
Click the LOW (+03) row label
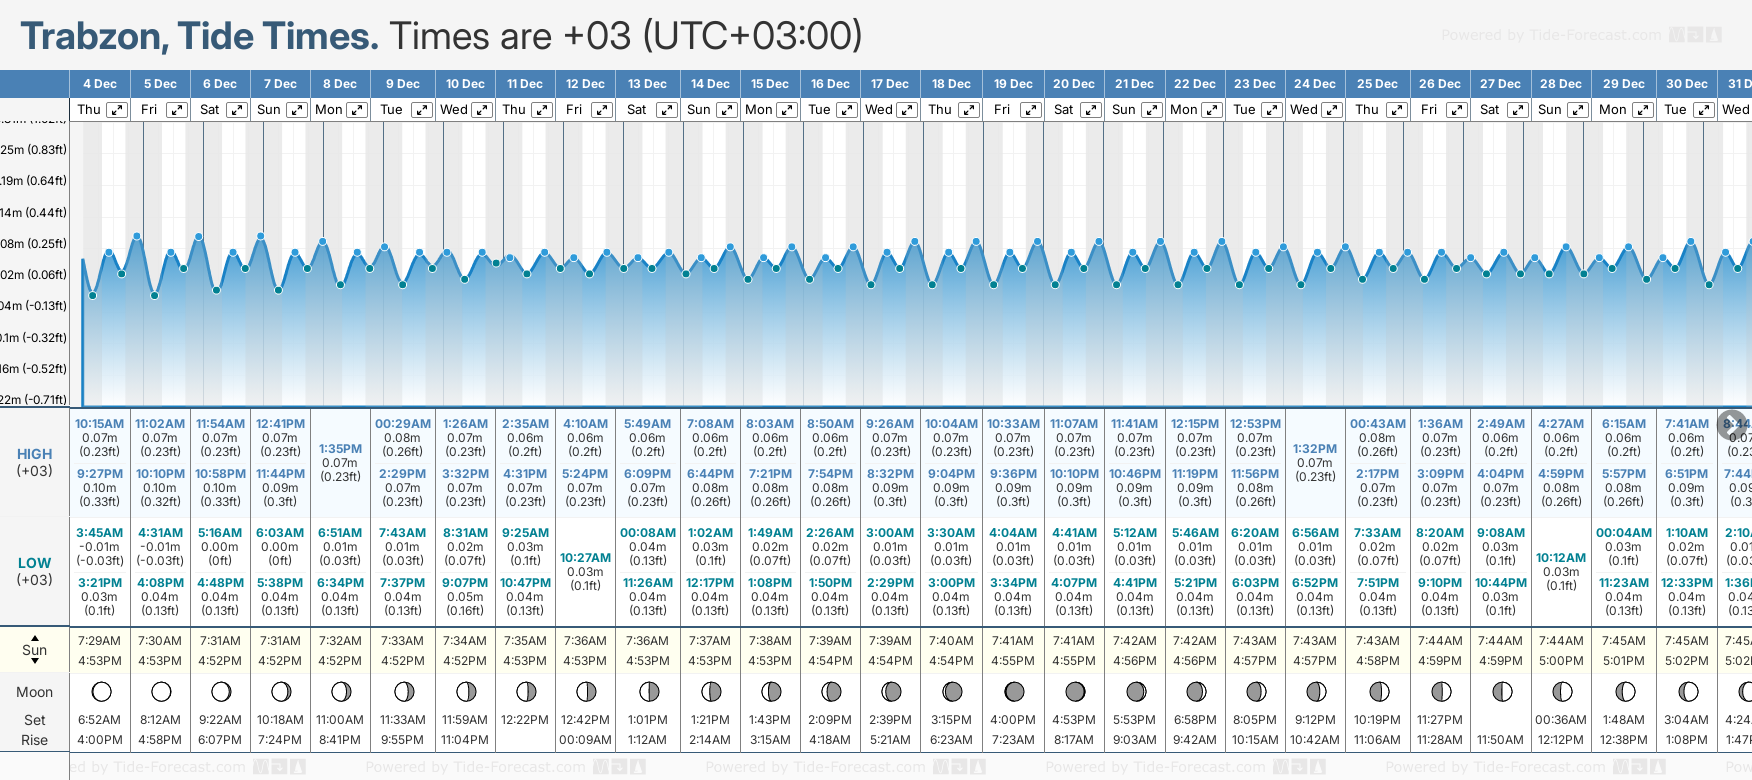[35, 571]
